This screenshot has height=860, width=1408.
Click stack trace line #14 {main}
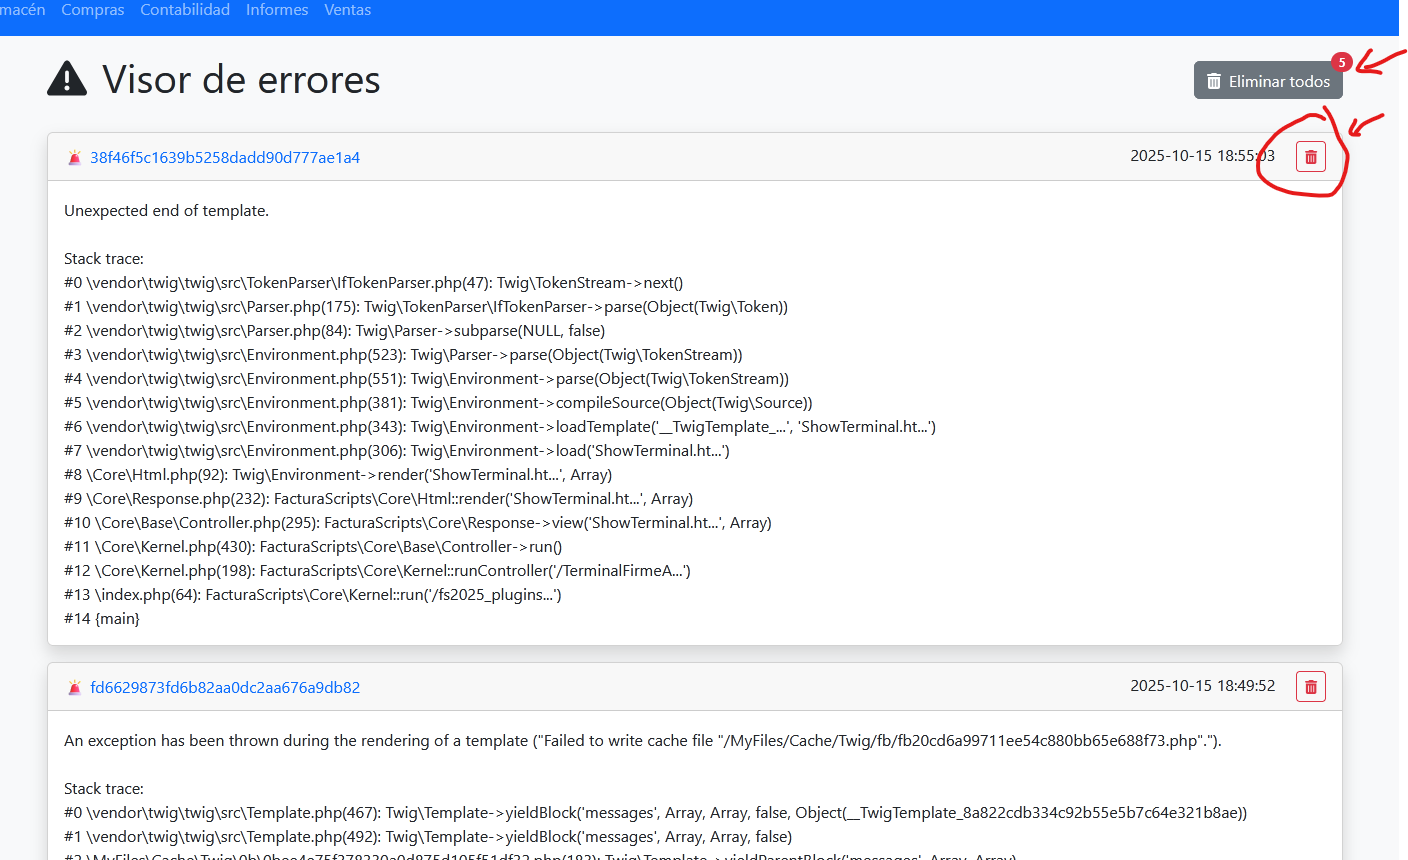point(102,619)
